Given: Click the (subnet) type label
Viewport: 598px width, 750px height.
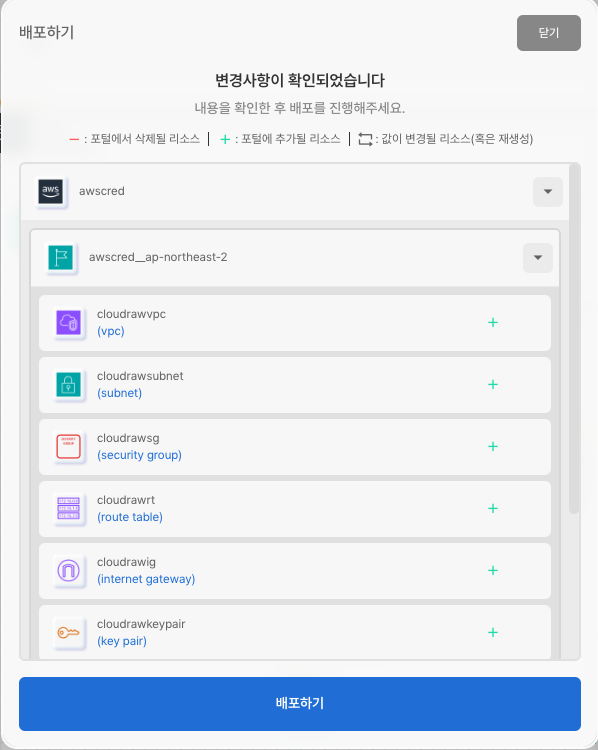Looking at the screenshot, I should (x=120, y=393).
